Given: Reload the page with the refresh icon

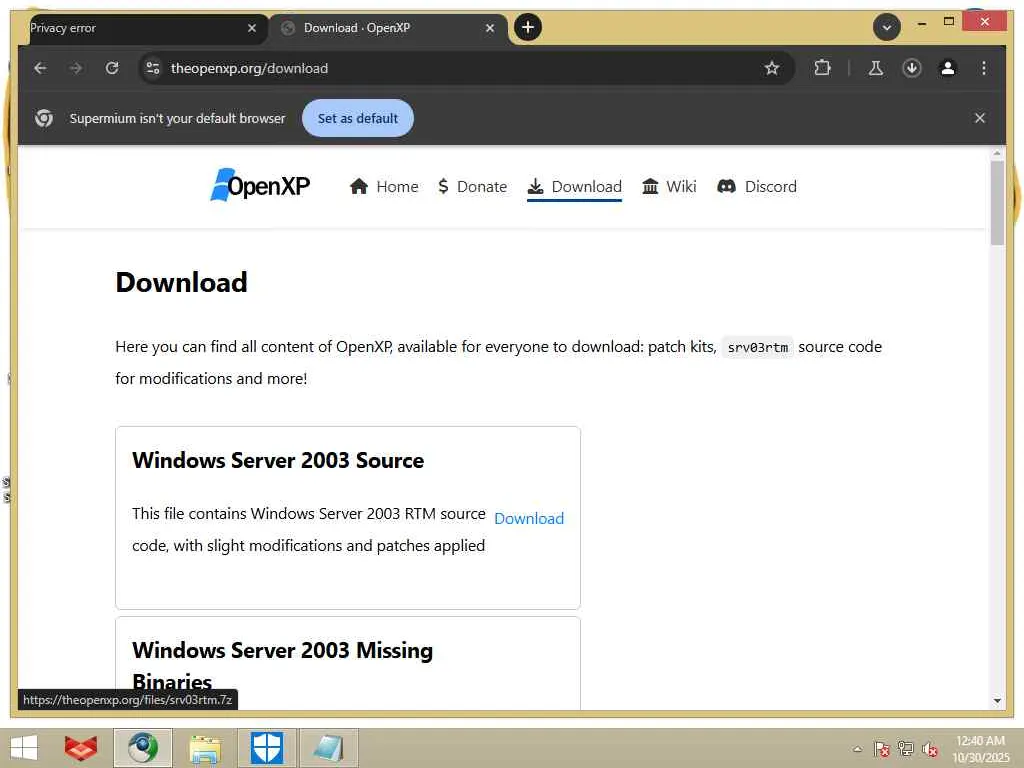Looking at the screenshot, I should (x=112, y=68).
